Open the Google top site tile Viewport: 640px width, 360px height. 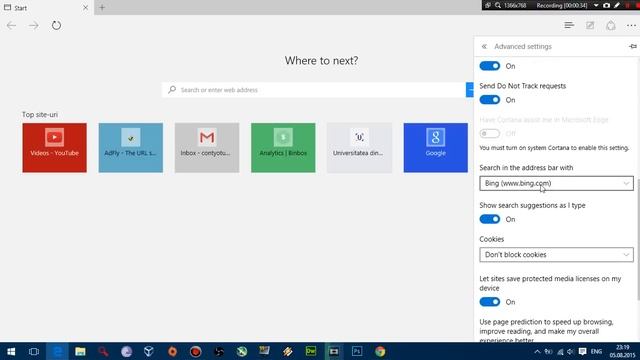pos(436,148)
